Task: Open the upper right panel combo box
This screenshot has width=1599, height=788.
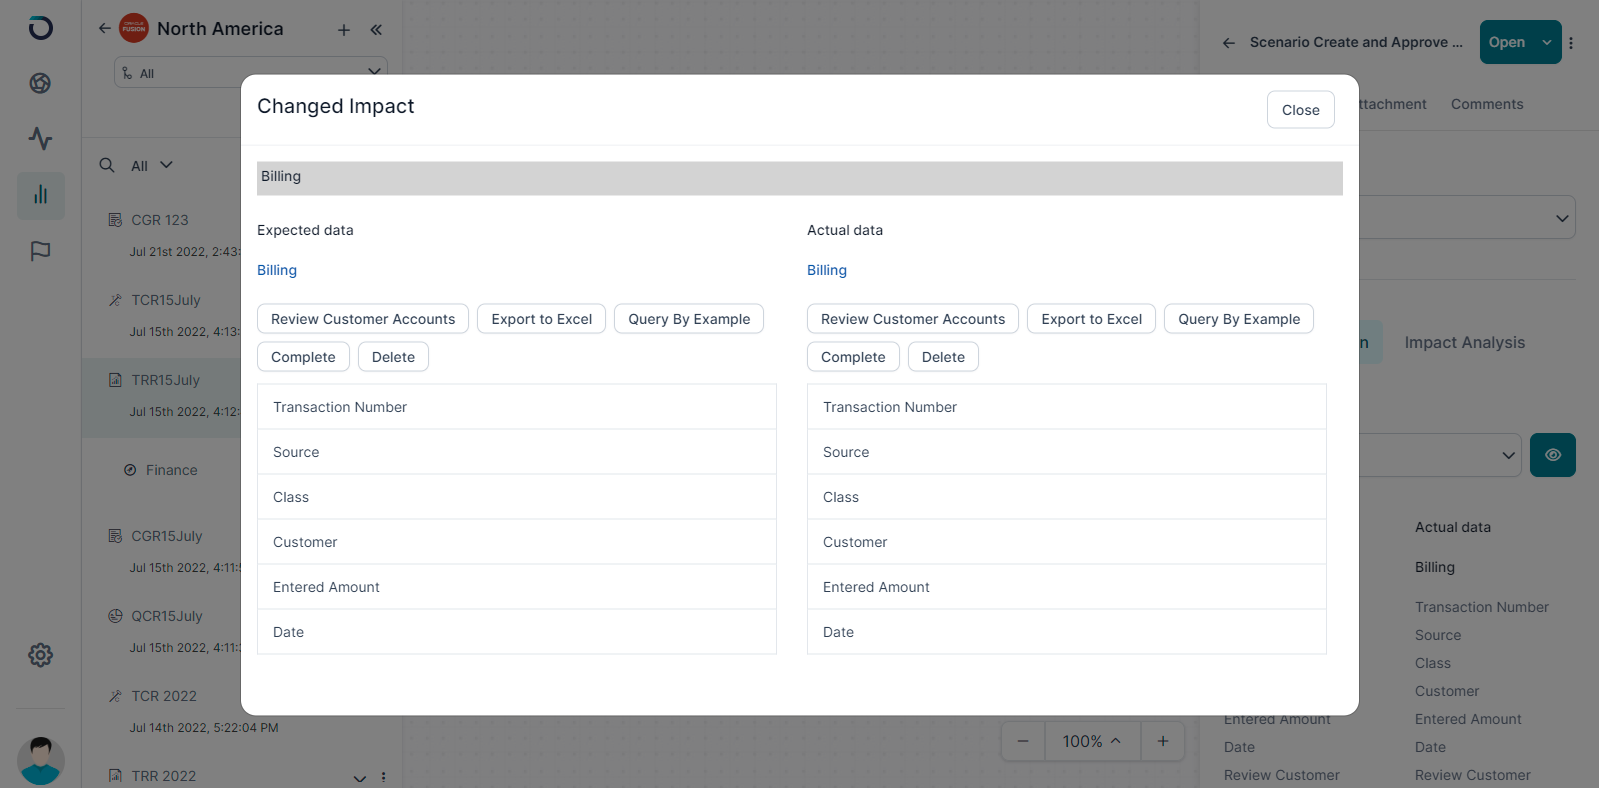Action: click(x=1467, y=218)
